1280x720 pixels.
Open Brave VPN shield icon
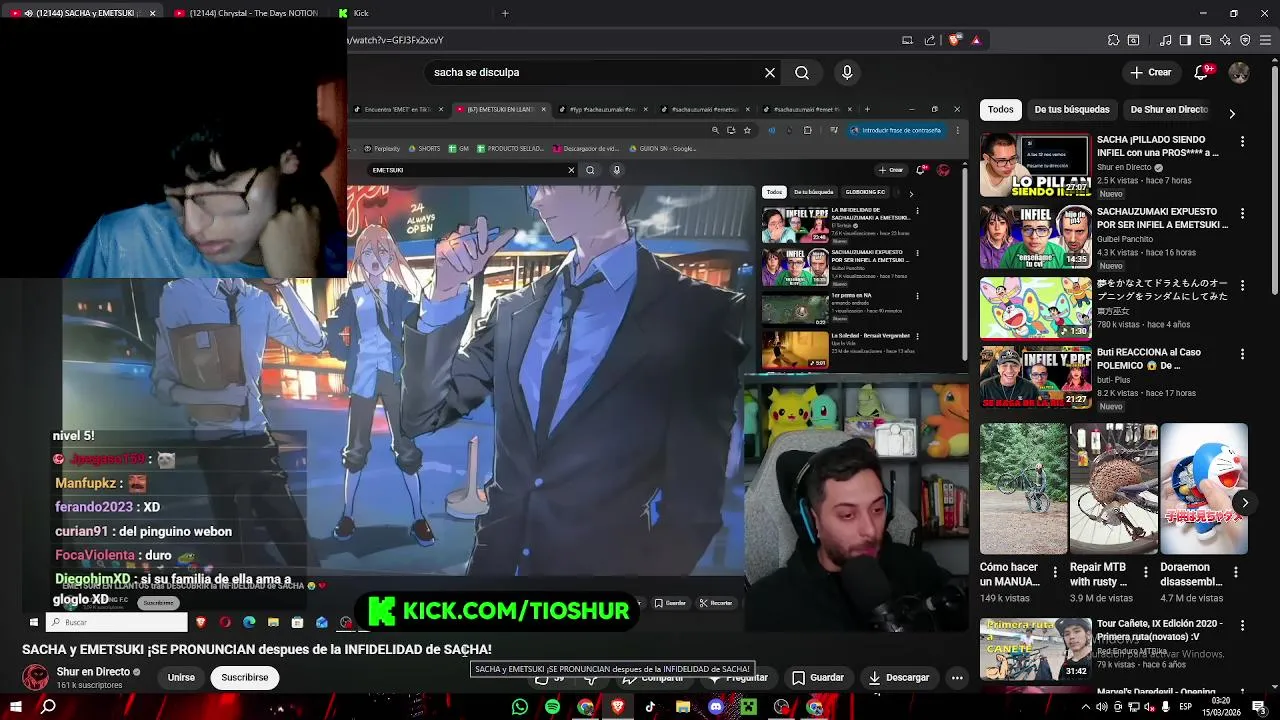click(x=1245, y=40)
